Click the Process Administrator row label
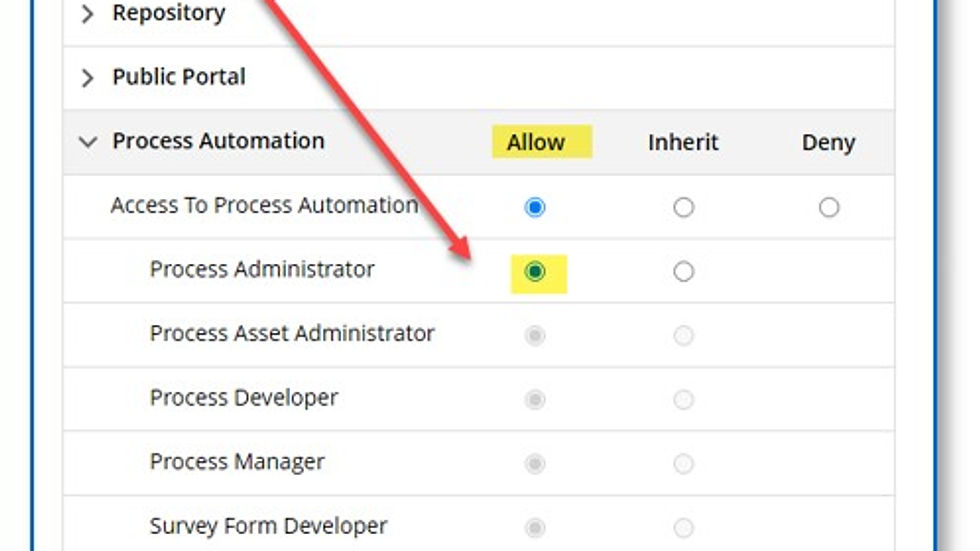 pyautogui.click(x=262, y=269)
